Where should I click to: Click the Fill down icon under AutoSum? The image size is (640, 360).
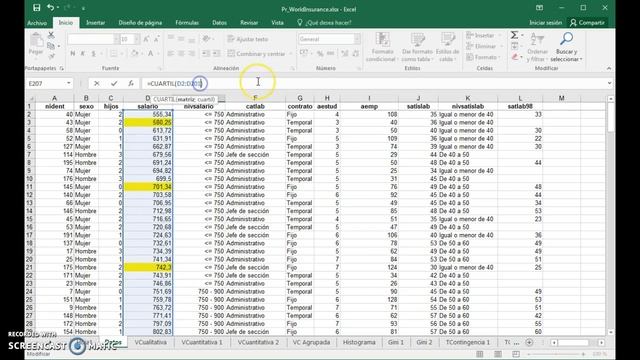515,46
